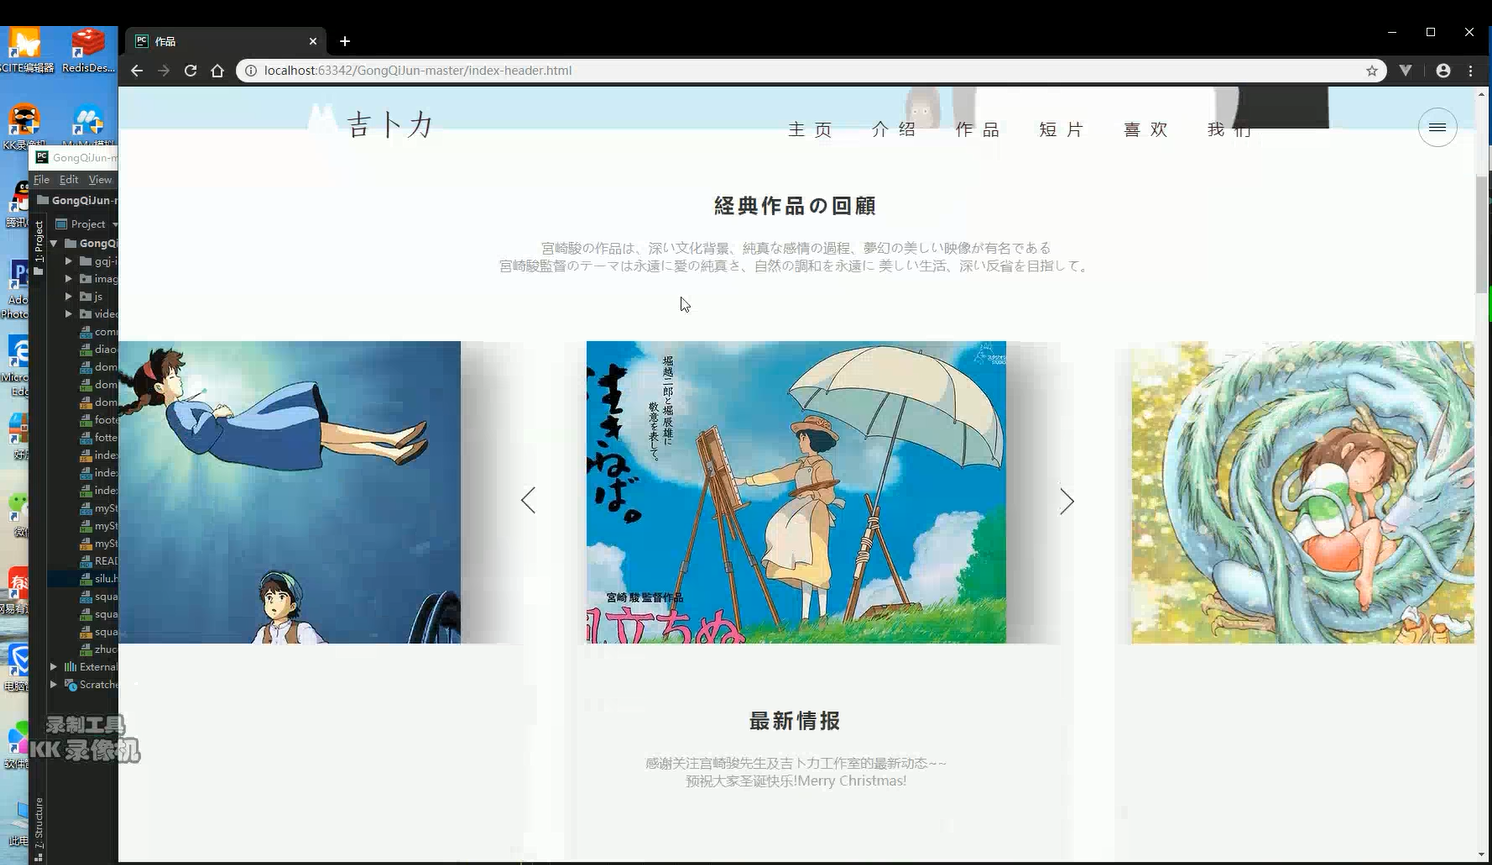Bookmark this page with the star icon
The height and width of the screenshot is (865, 1492).
(1372, 70)
